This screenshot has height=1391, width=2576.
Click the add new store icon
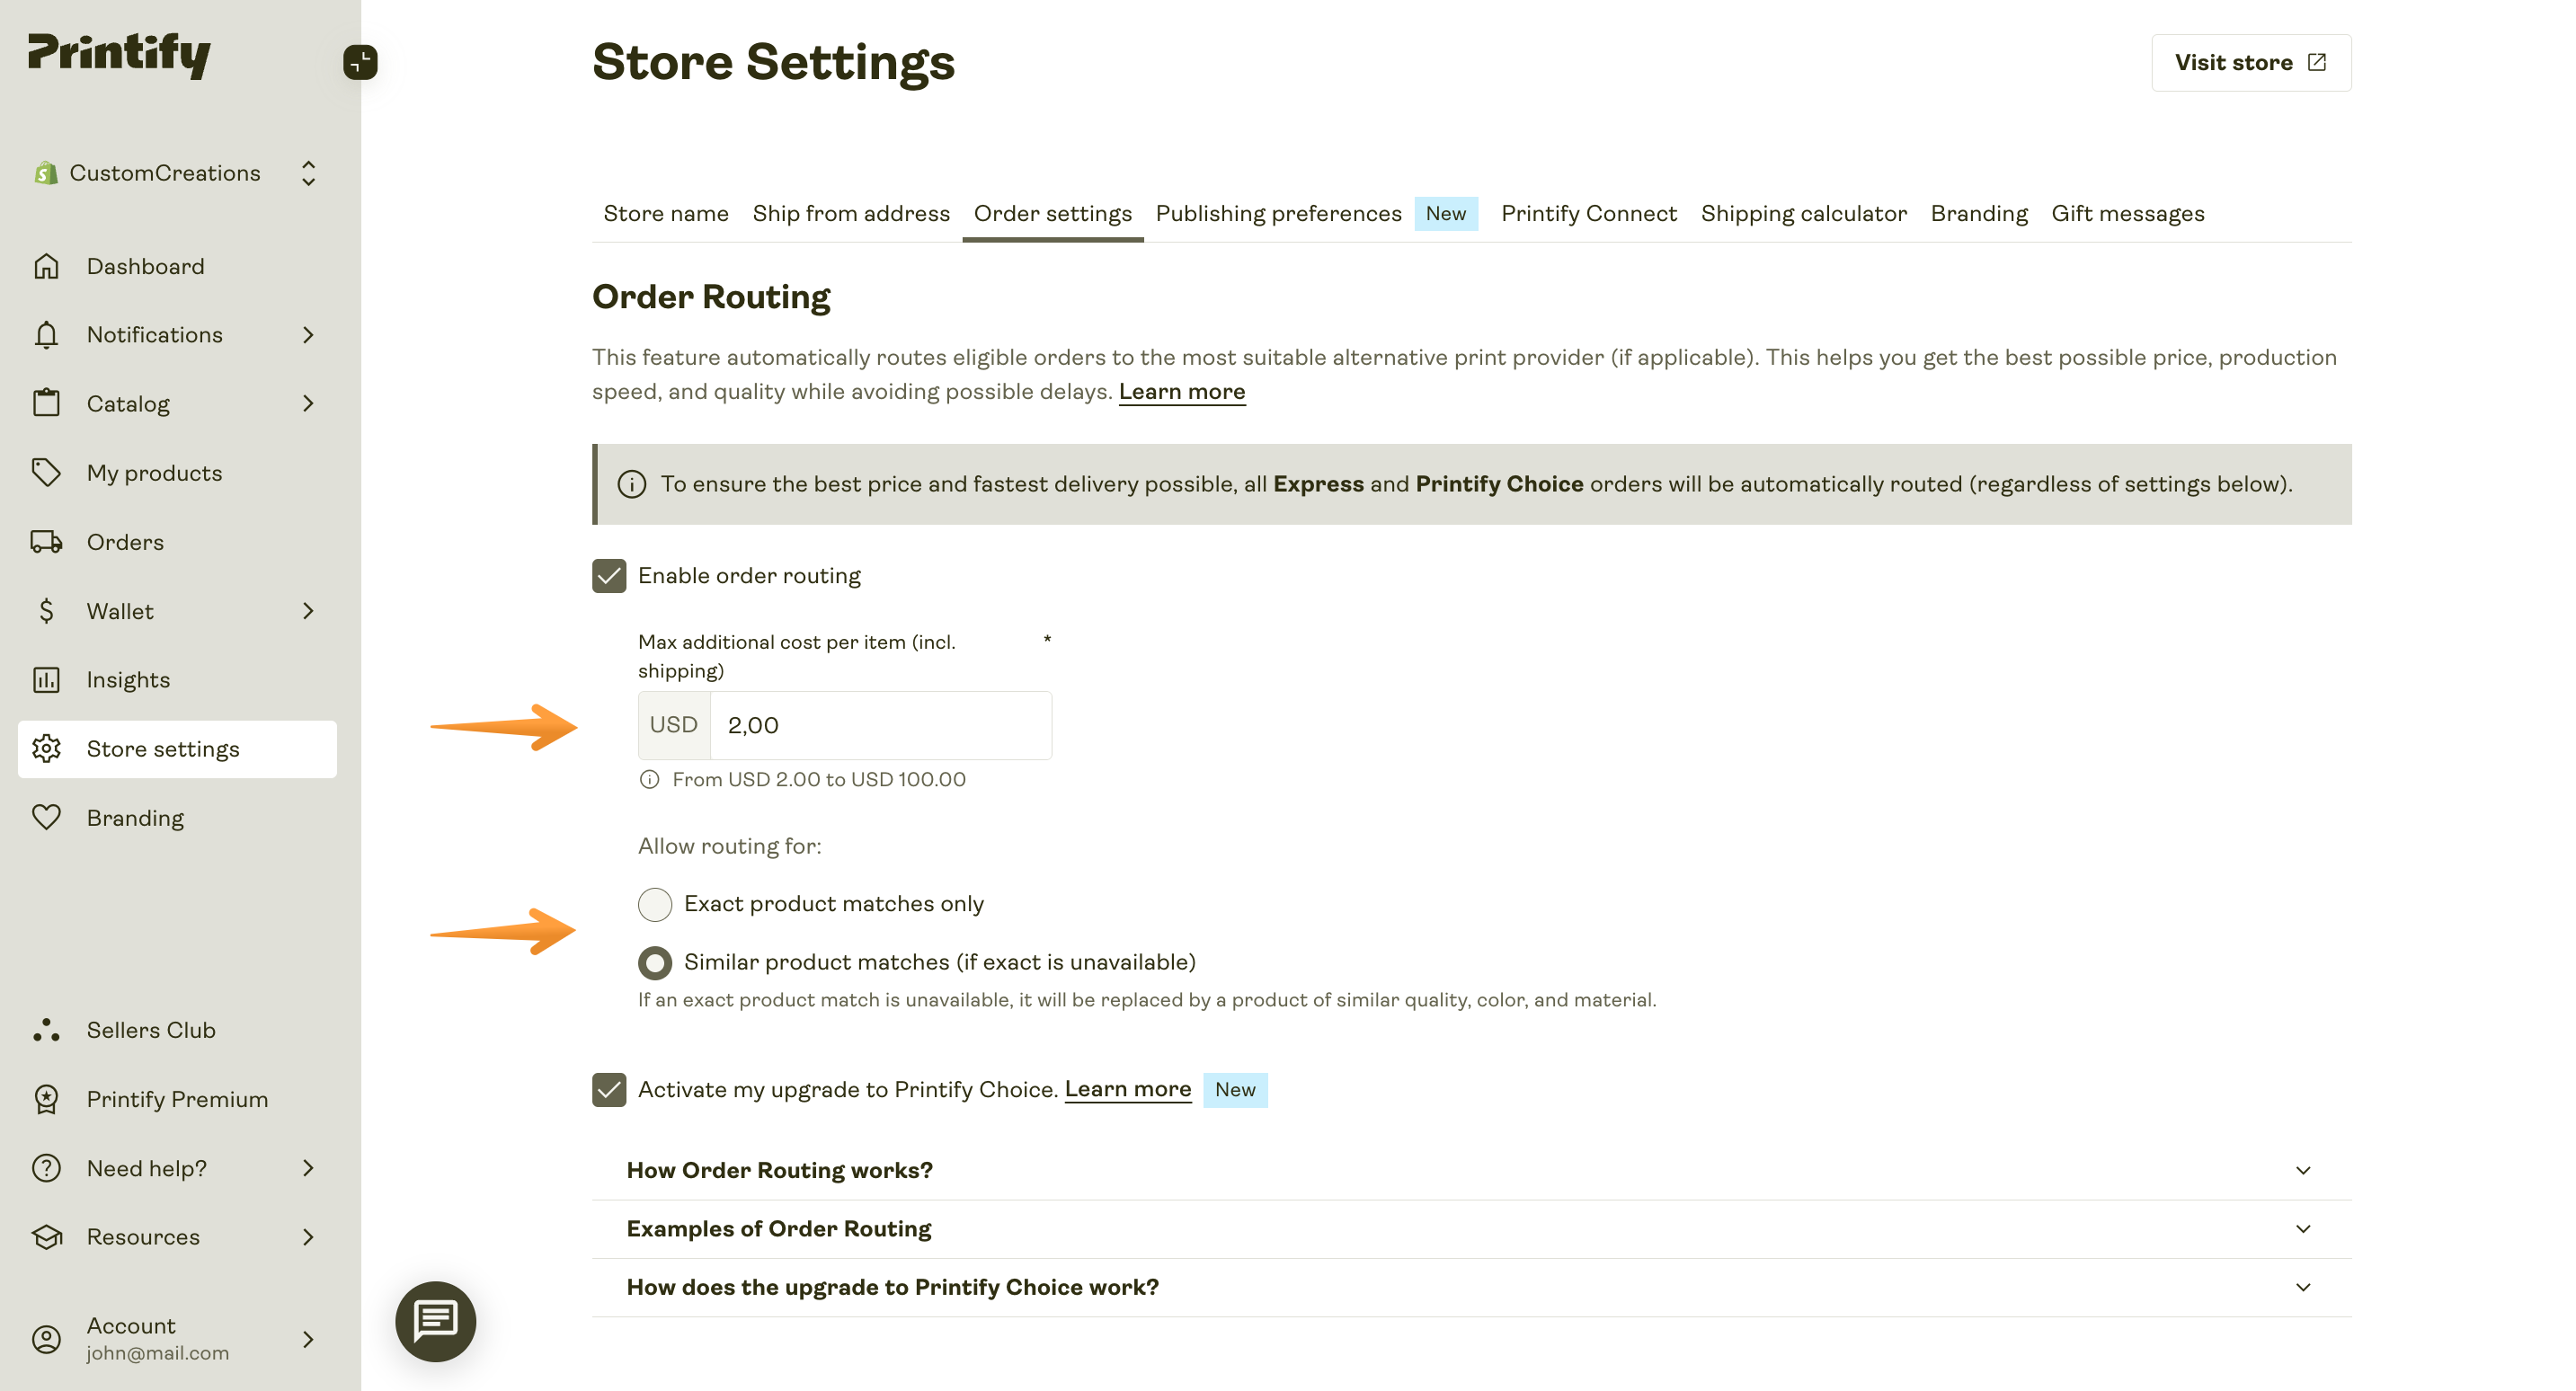[360, 62]
